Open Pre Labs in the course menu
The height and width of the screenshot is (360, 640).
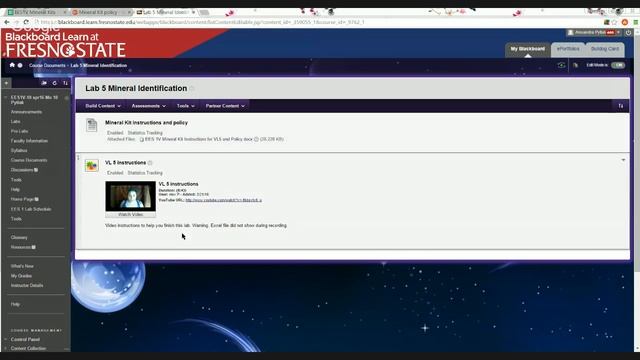[x=19, y=131]
